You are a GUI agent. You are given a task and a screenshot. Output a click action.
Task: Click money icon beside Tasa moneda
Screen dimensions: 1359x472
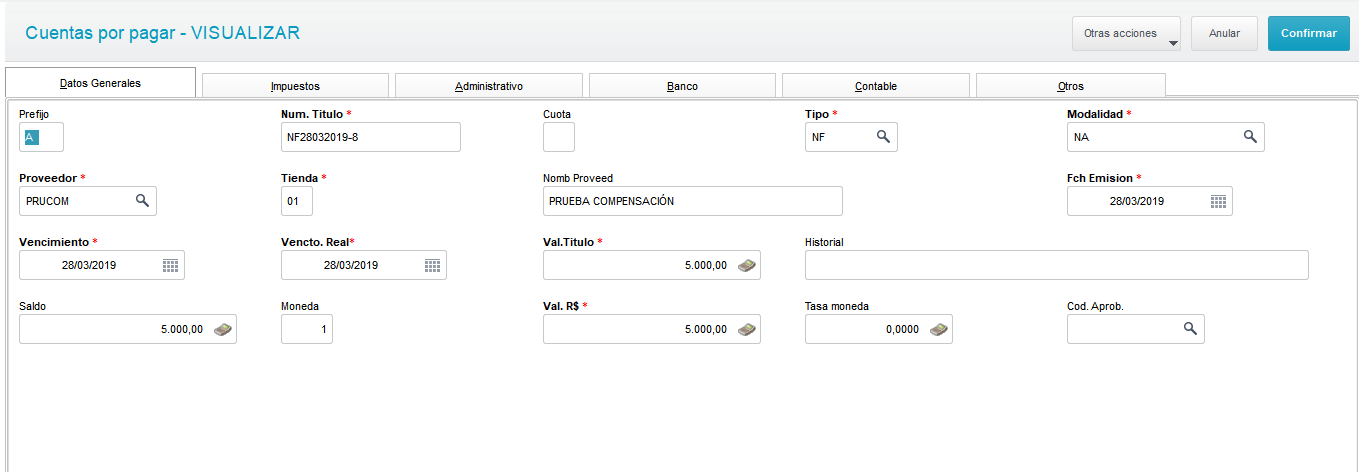pyautogui.click(x=939, y=329)
